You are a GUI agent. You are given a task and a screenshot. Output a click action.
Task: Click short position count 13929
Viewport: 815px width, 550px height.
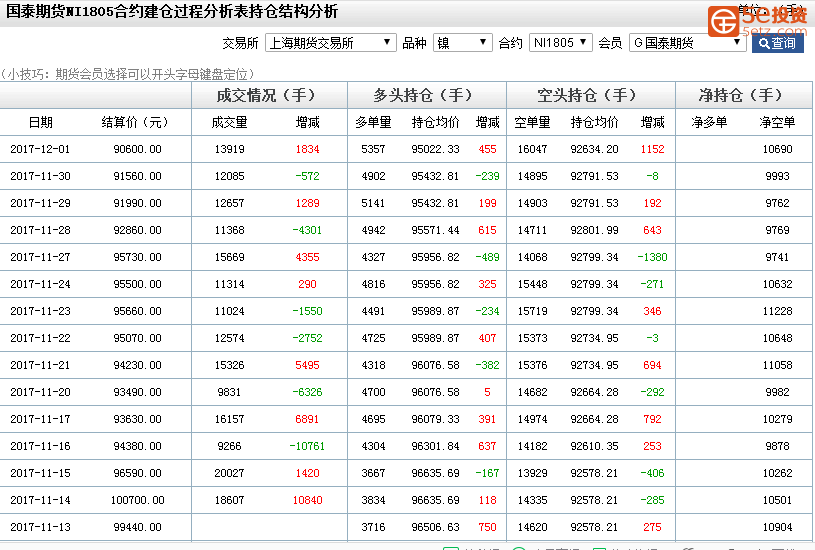pos(532,474)
